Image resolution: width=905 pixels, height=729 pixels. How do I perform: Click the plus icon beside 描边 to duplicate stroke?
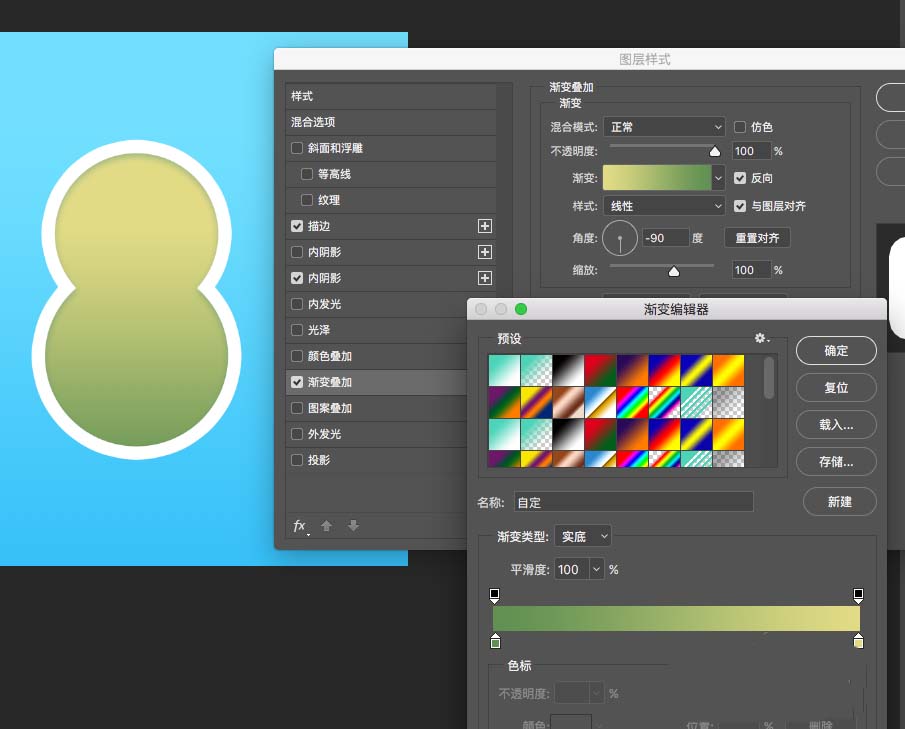pyautogui.click(x=484, y=226)
